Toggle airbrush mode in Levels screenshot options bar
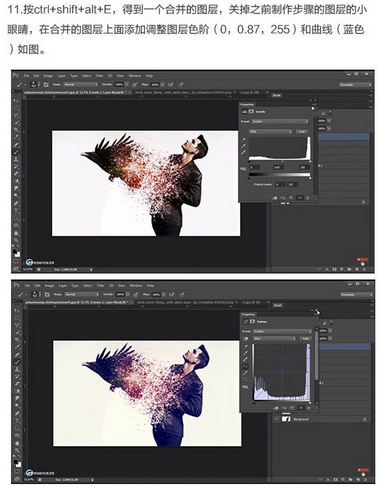The image size is (381, 486). (170, 85)
